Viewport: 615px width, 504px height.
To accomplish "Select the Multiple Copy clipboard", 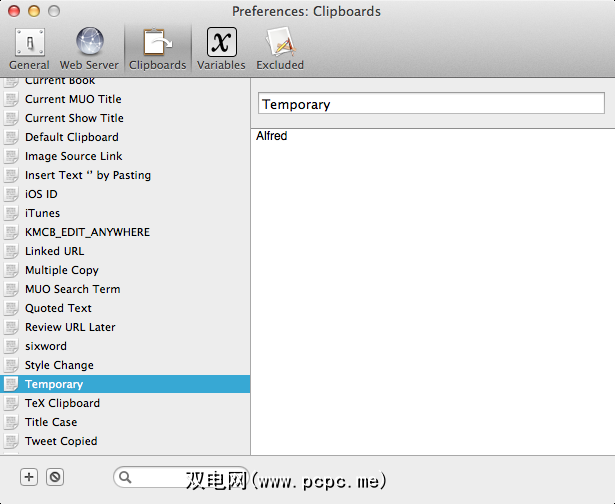I will pos(125,270).
